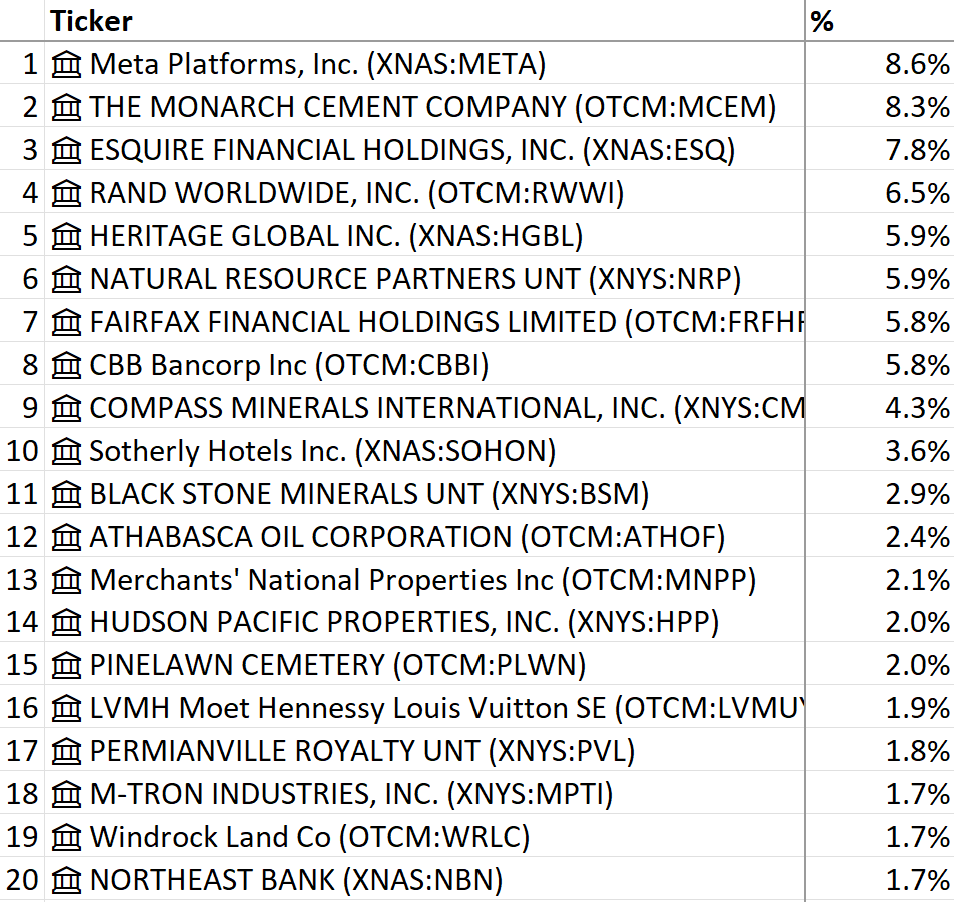Image resolution: width=954 pixels, height=902 pixels.
Task: Click the stock icon beside Sotherly Hotels Inc.
Action: (66, 451)
